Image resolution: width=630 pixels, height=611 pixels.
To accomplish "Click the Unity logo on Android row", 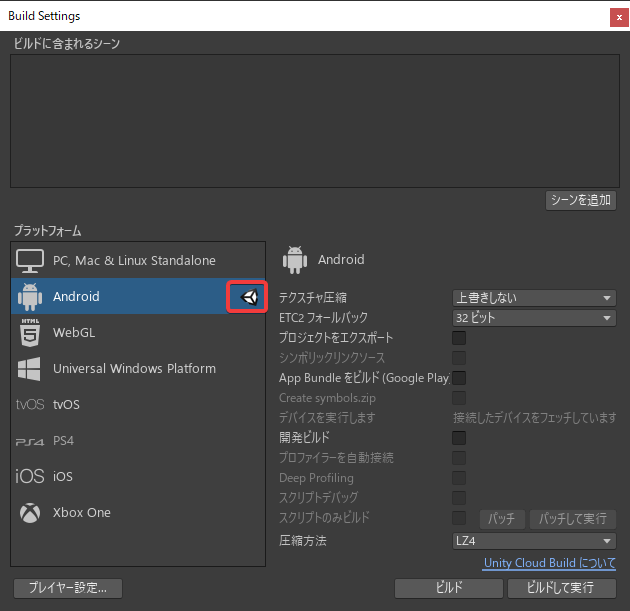I will point(249,297).
